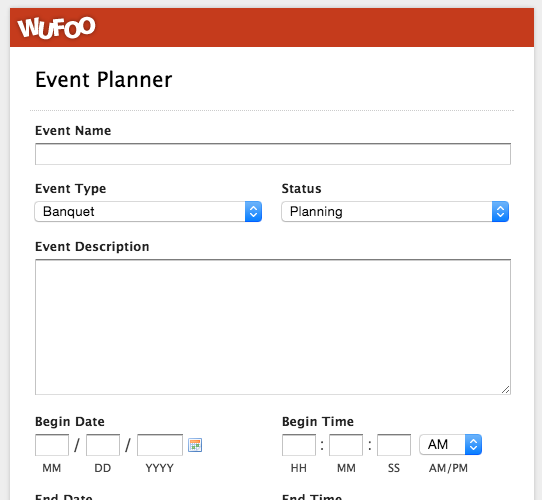Click the Begin Time SS seconds field

click(x=394, y=445)
